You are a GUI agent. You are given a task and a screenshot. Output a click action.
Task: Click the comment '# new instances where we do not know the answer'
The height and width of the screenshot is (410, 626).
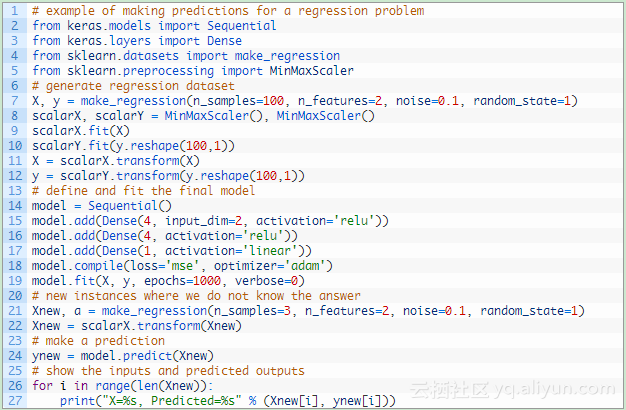pyautogui.click(x=196, y=296)
